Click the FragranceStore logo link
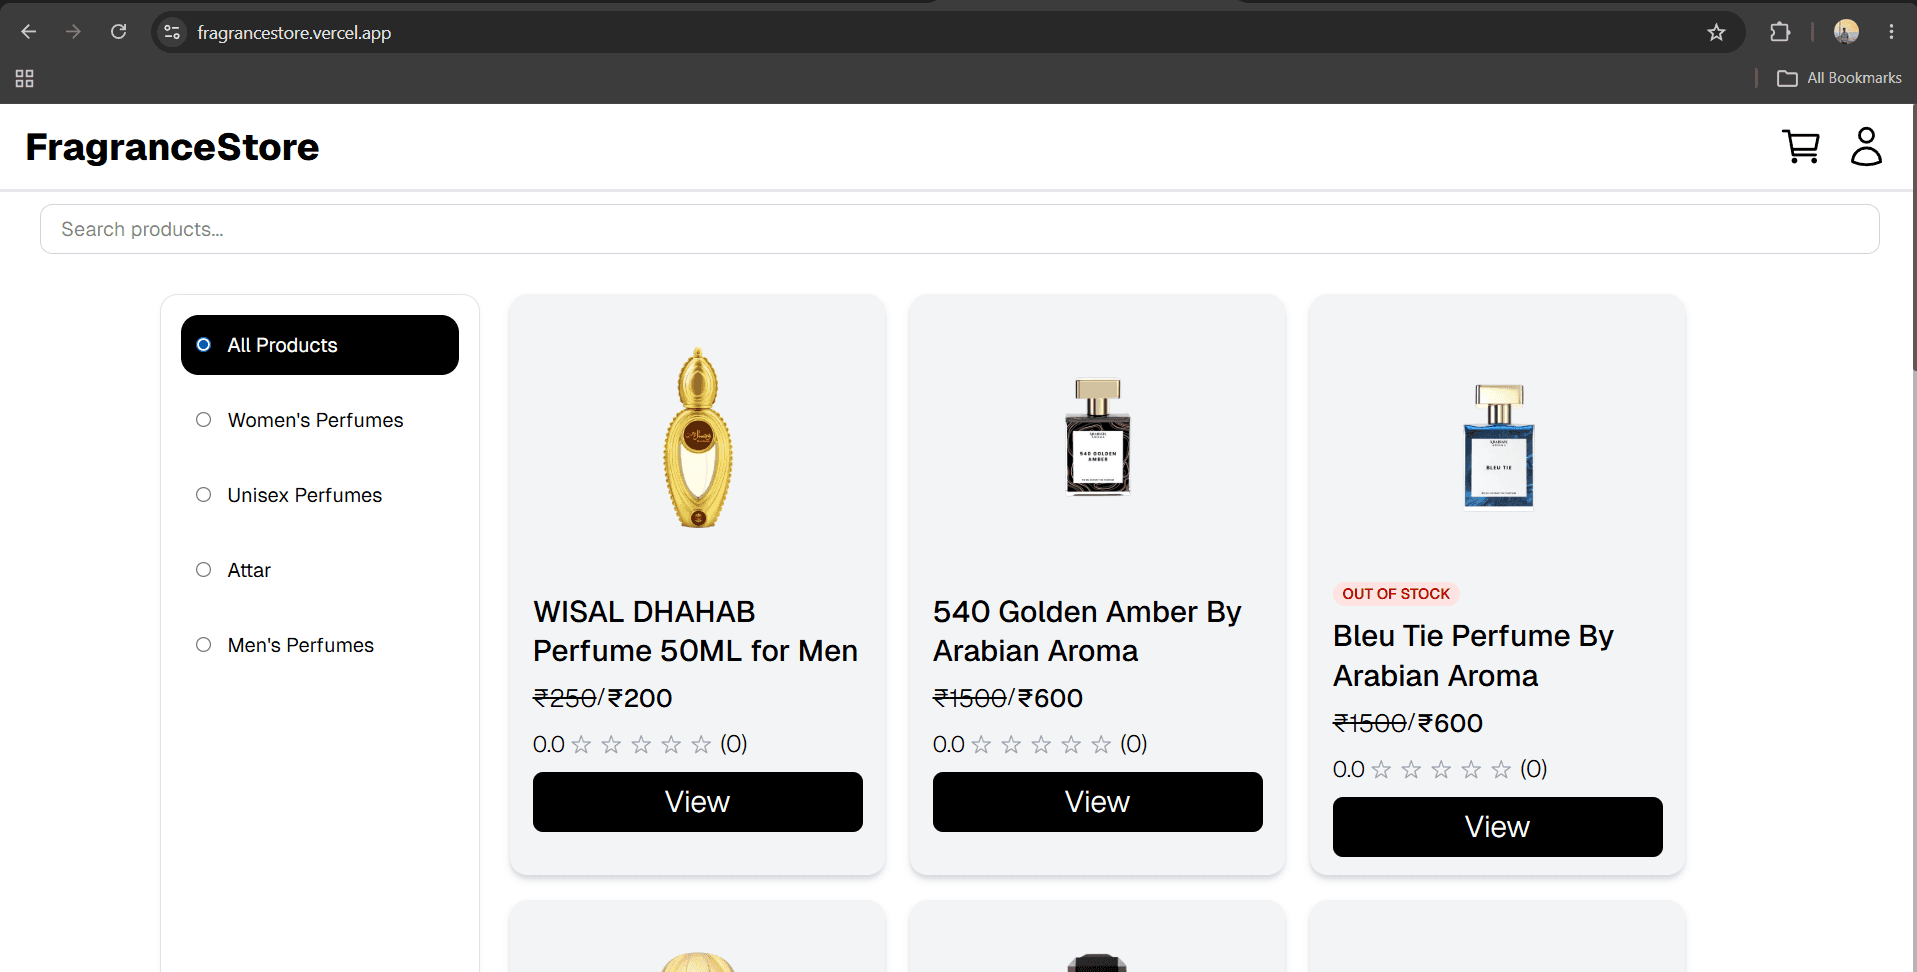 coord(172,147)
